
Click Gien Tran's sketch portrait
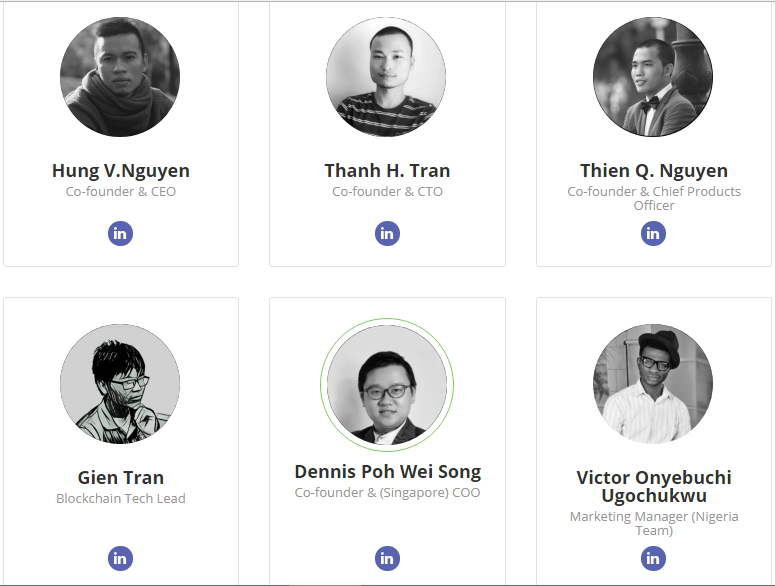[120, 384]
